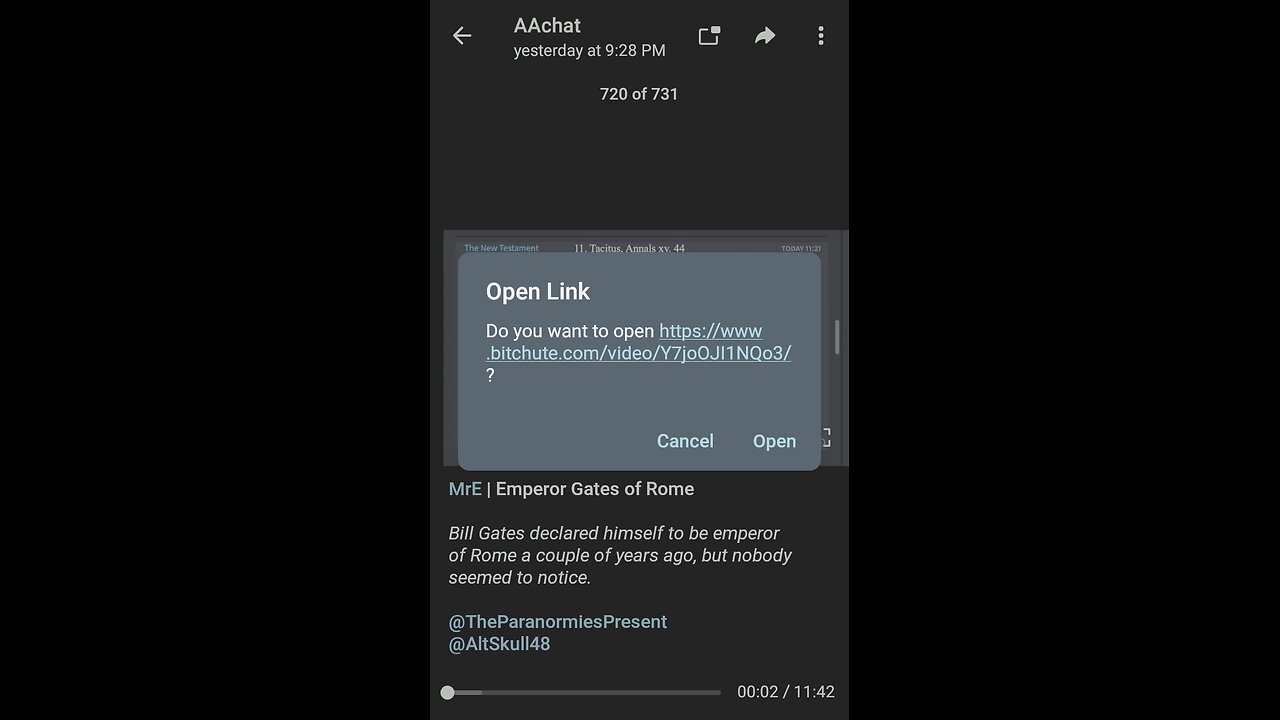Open the @AltSkull48 mention
The width and height of the screenshot is (1280, 720).
click(499, 644)
